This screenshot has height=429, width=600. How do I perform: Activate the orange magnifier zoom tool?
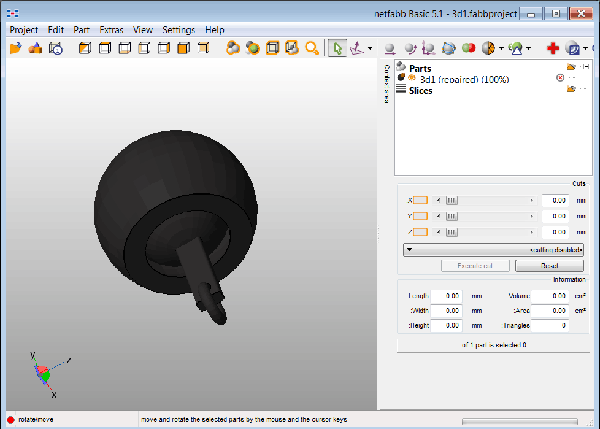(312, 49)
